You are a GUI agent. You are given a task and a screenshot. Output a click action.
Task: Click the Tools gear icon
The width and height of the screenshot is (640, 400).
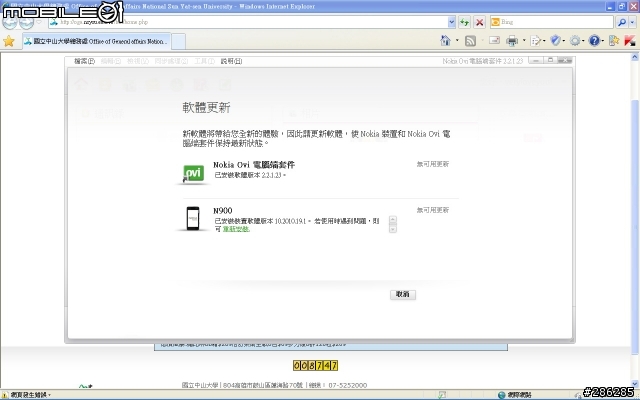tap(575, 41)
